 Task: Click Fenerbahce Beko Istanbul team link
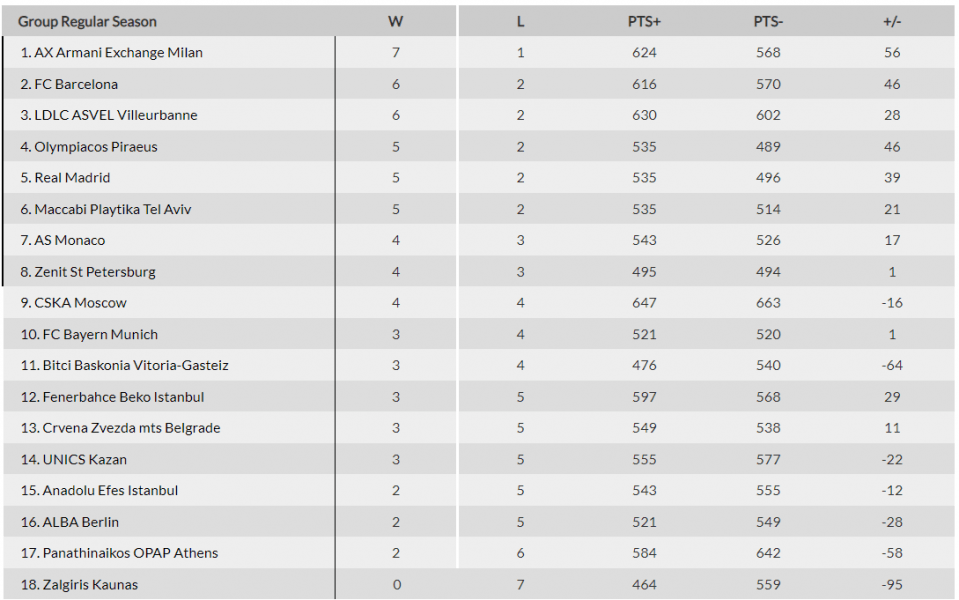(x=113, y=397)
